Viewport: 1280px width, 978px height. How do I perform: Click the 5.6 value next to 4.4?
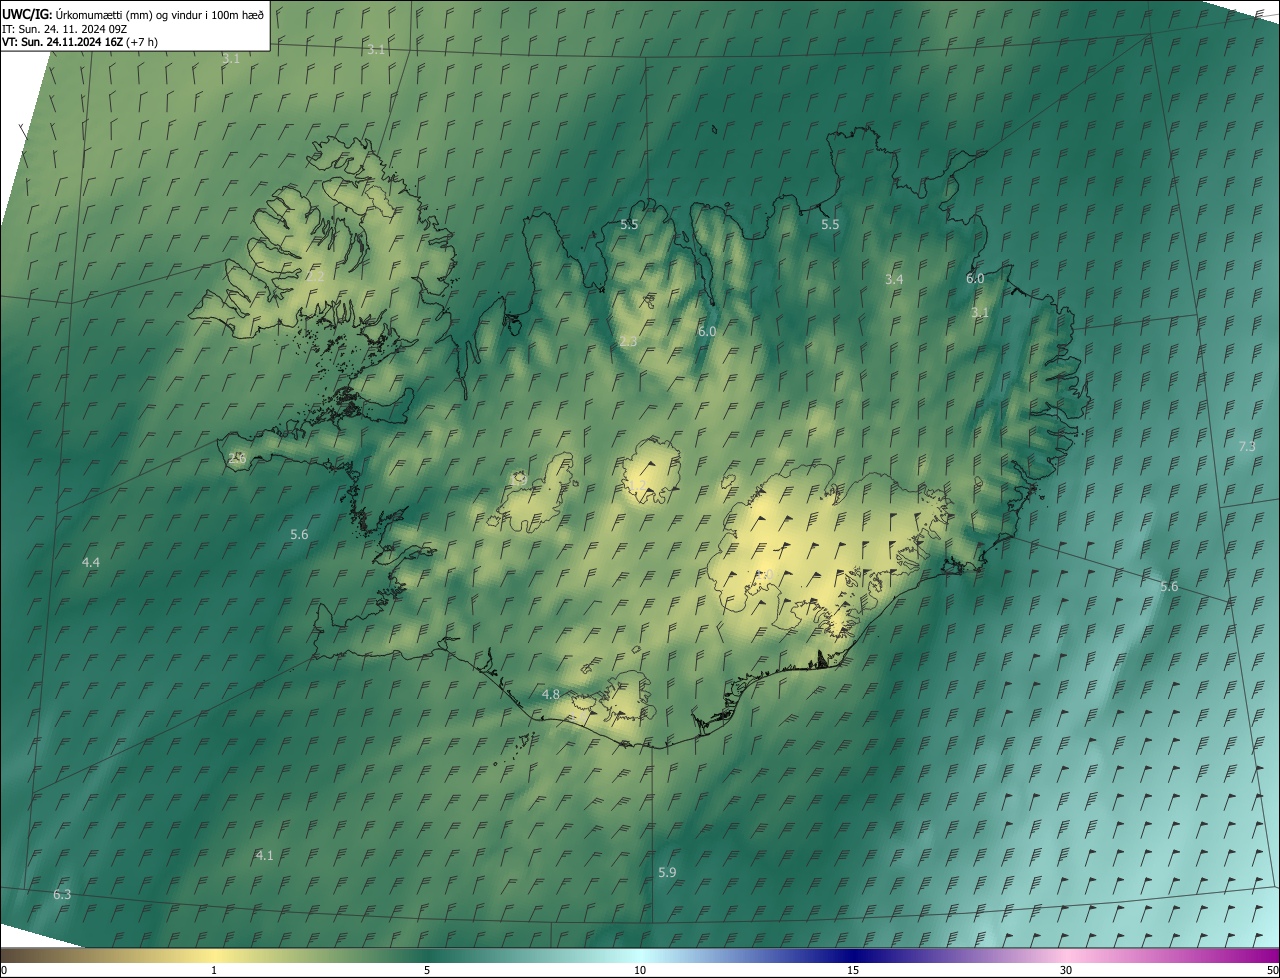point(299,535)
